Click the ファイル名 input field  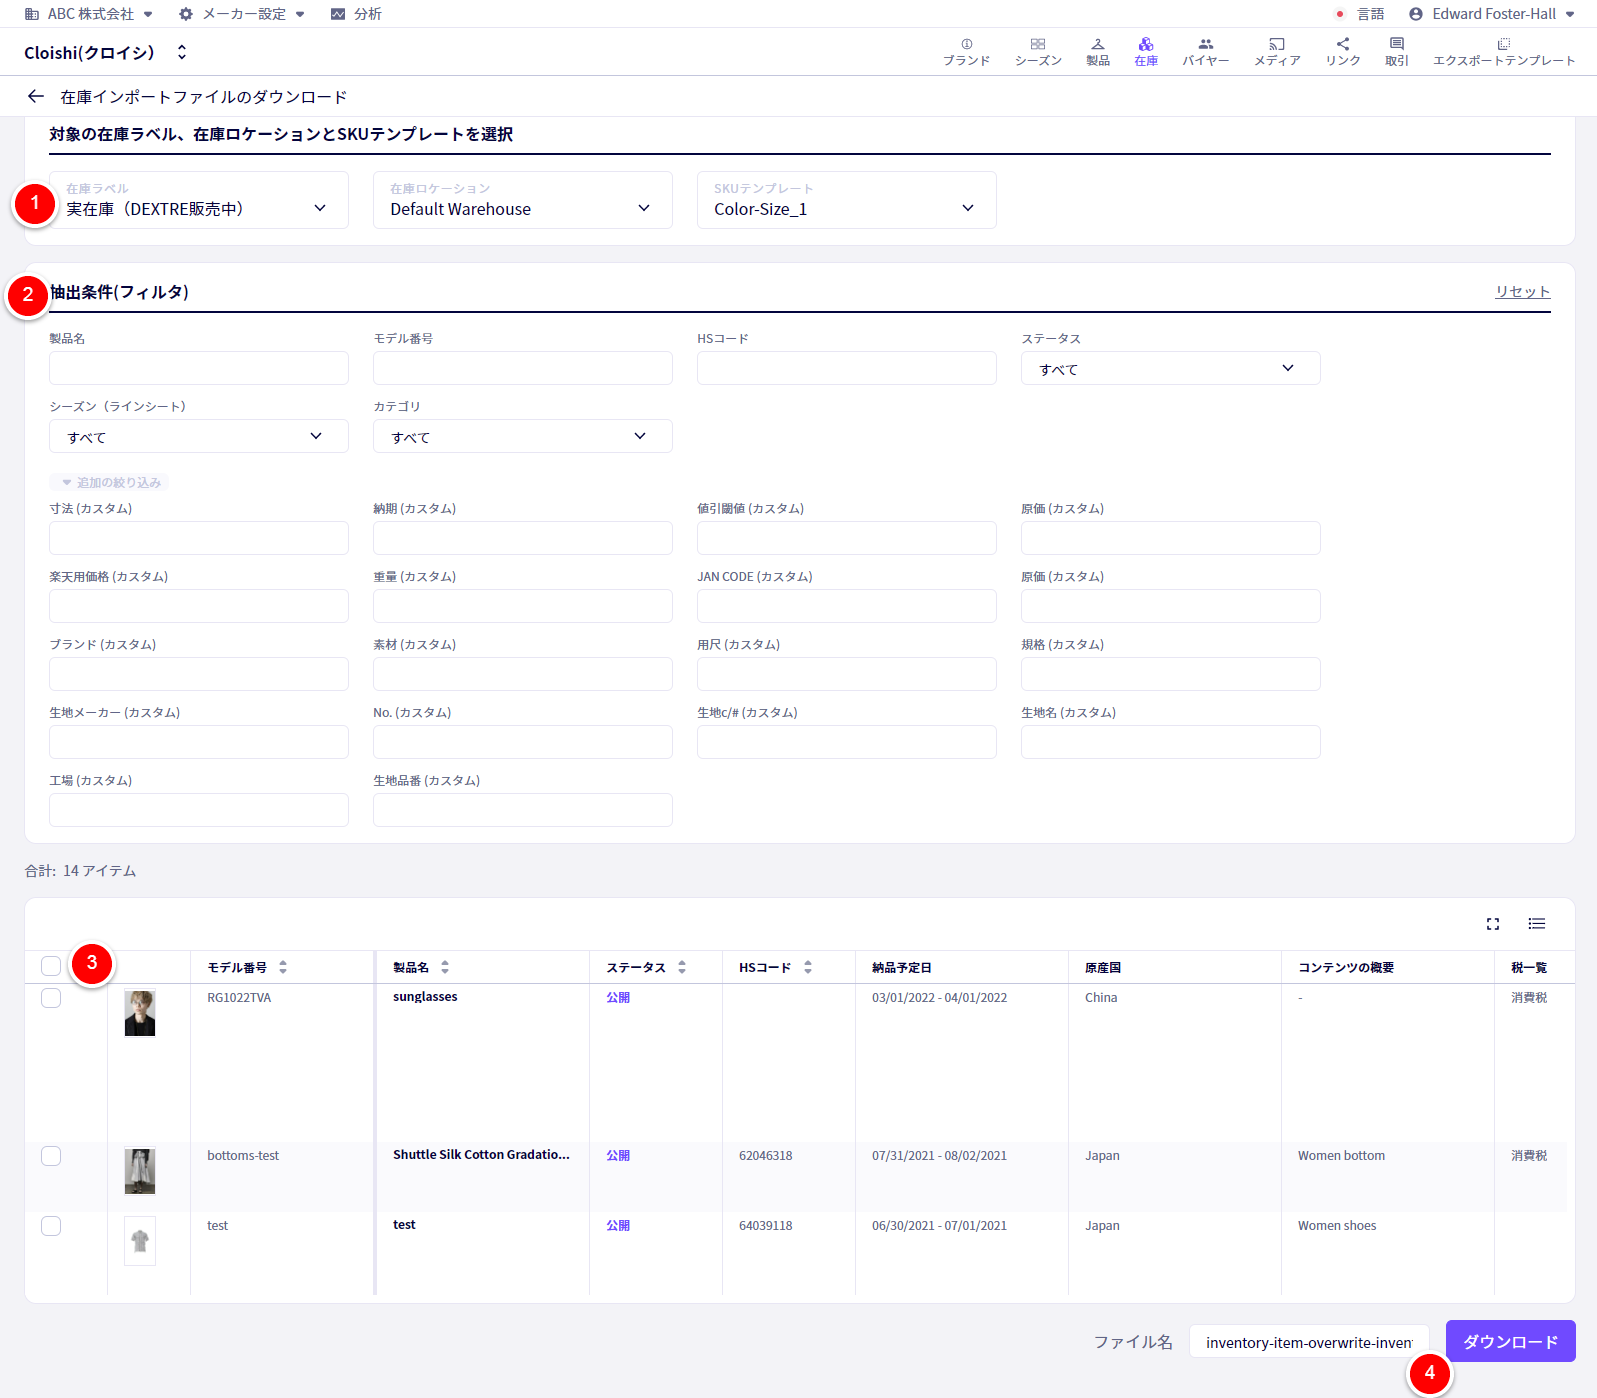pyautogui.click(x=1309, y=1342)
